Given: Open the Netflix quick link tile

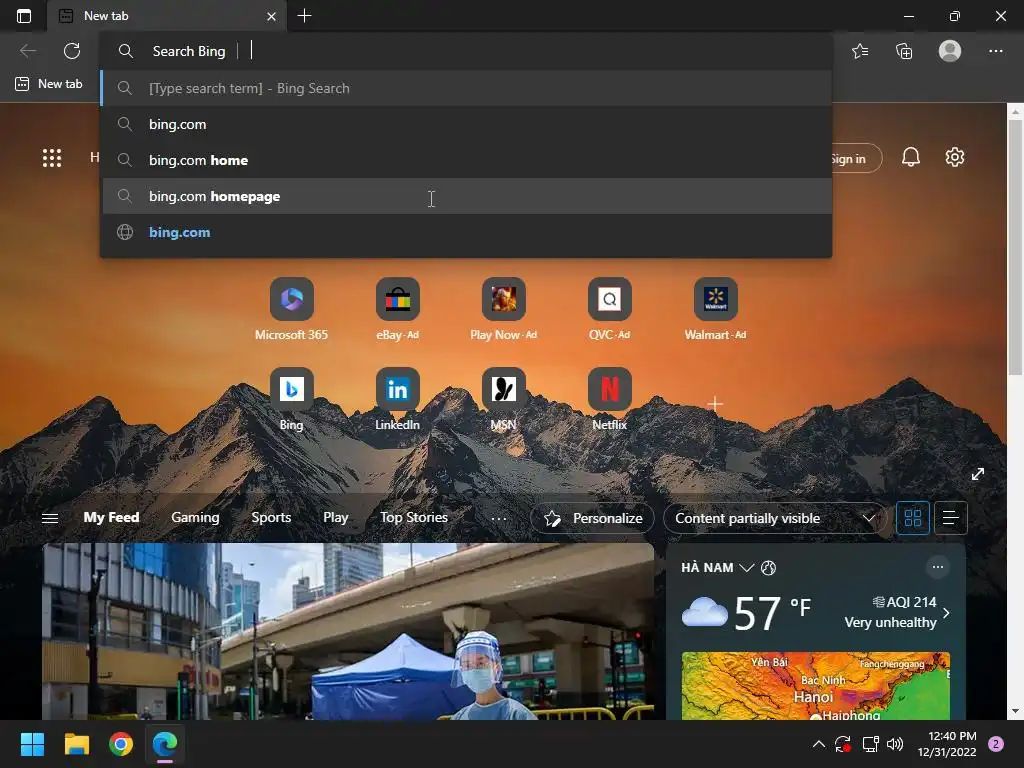Looking at the screenshot, I should coord(609,399).
